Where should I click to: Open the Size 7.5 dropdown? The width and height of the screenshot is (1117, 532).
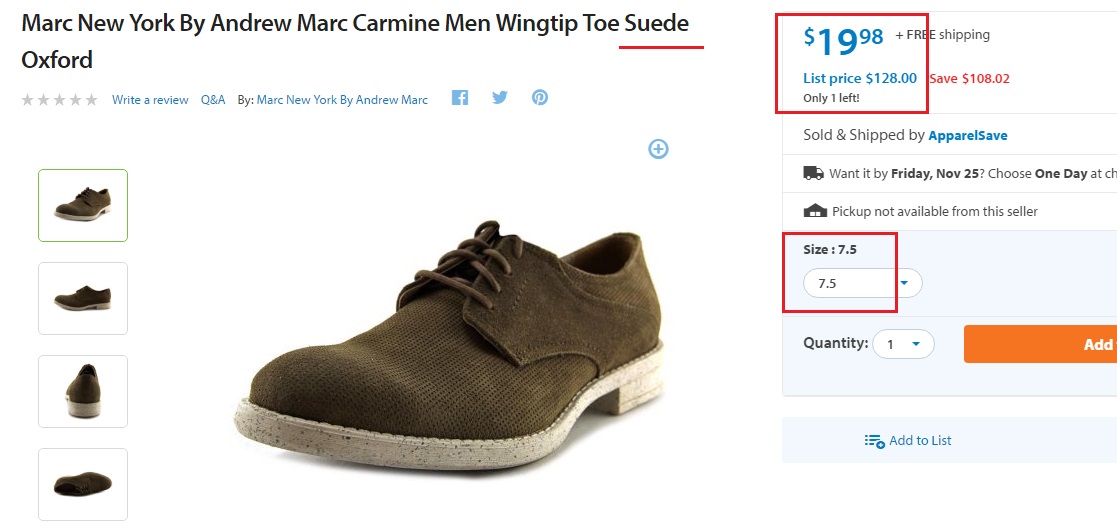point(862,283)
